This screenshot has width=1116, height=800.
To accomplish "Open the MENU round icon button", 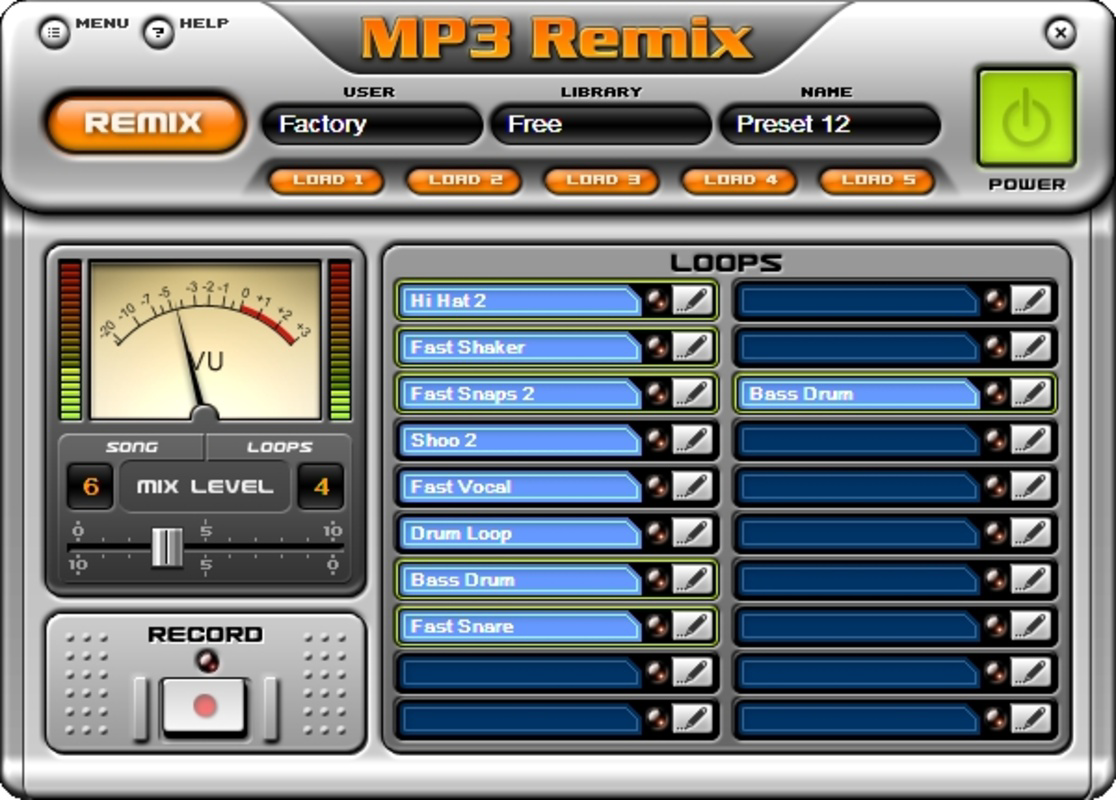I will (x=54, y=33).
